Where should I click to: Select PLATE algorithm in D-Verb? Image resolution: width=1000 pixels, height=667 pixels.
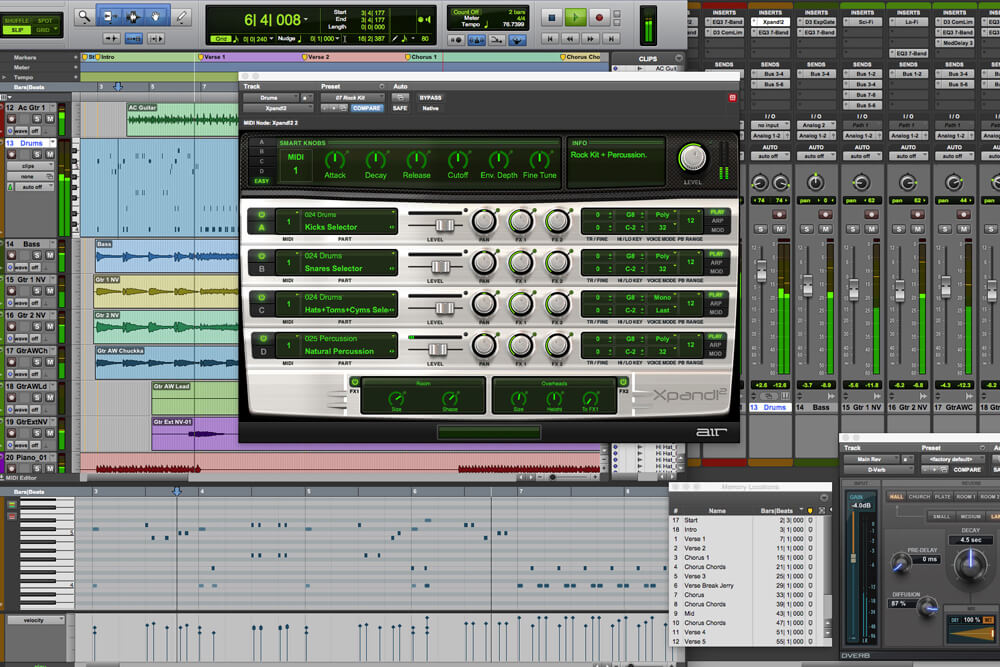[x=943, y=497]
